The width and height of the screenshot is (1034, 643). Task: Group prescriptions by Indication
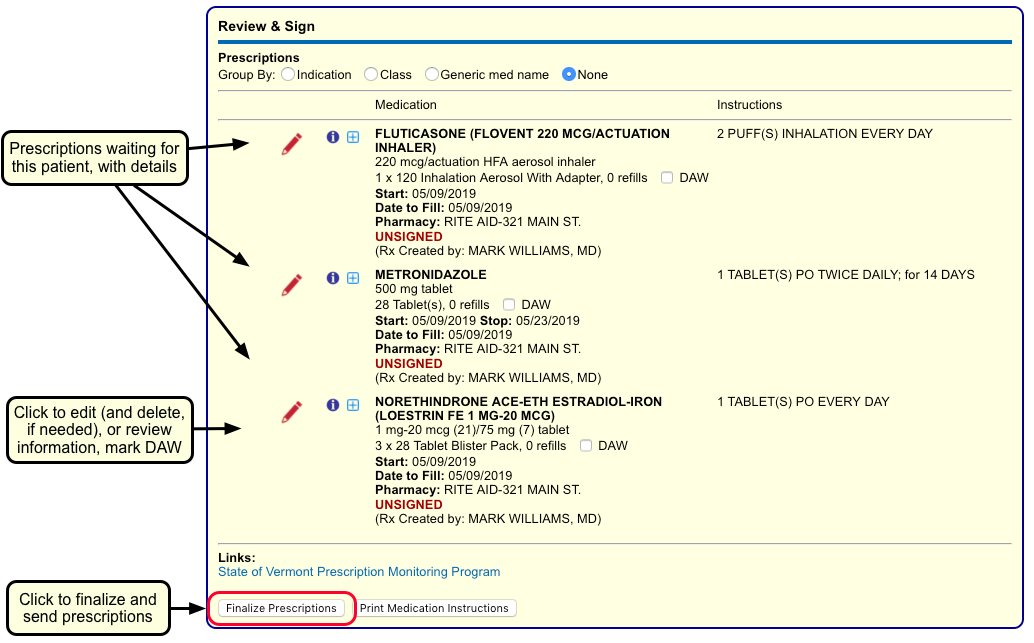click(x=288, y=75)
